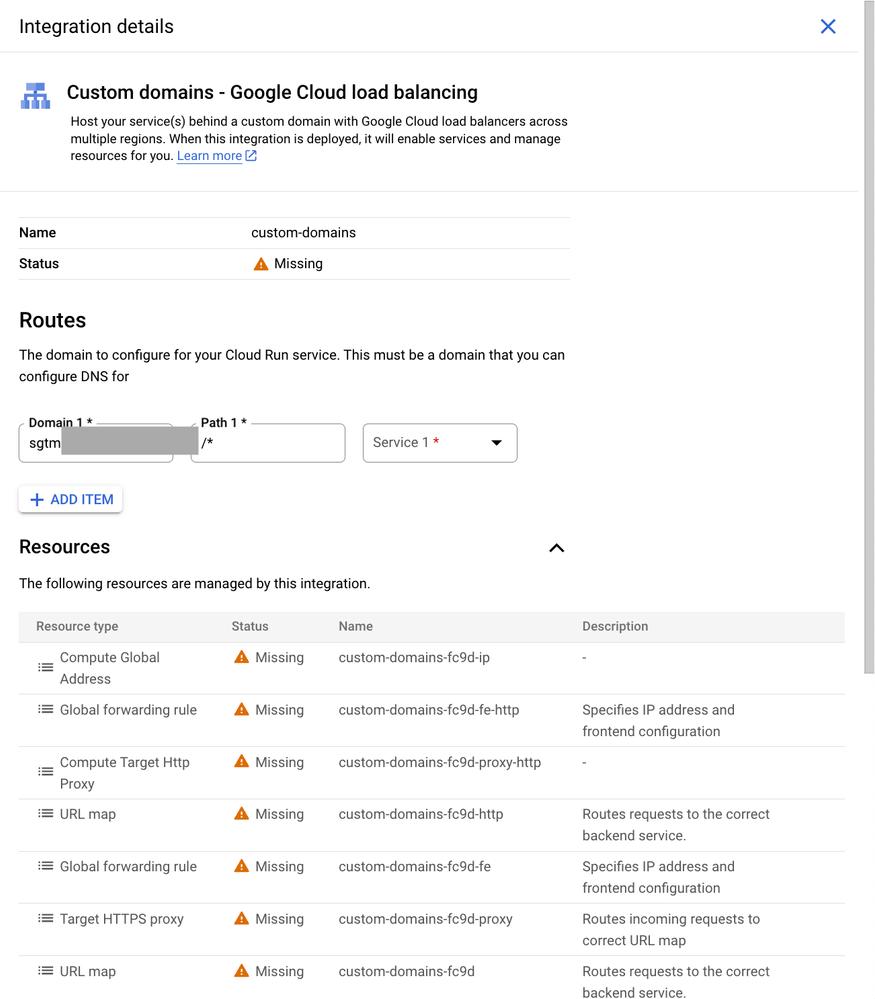
Task: Click list icon for custom-domains-fc9d-http URL map
Action: [x=45, y=814]
